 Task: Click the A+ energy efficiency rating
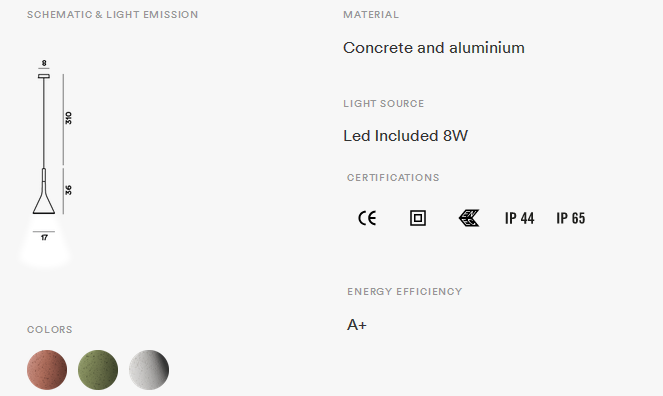coord(357,325)
